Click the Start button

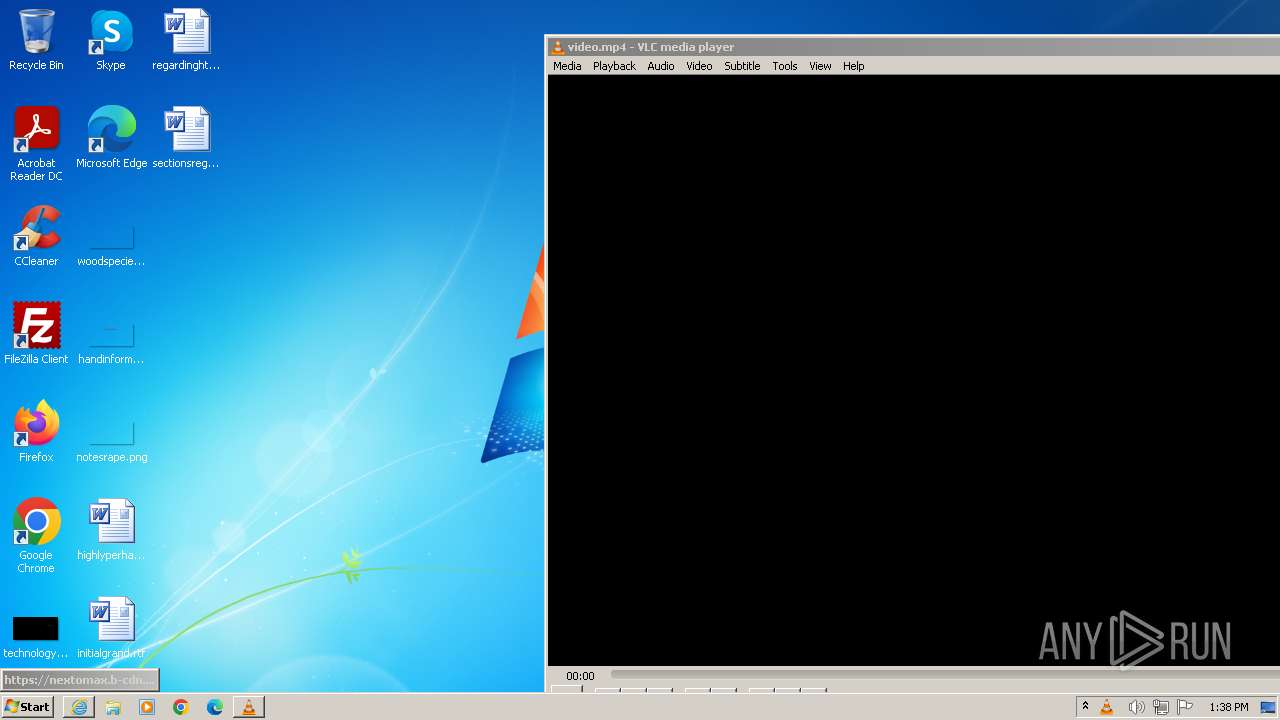27,707
